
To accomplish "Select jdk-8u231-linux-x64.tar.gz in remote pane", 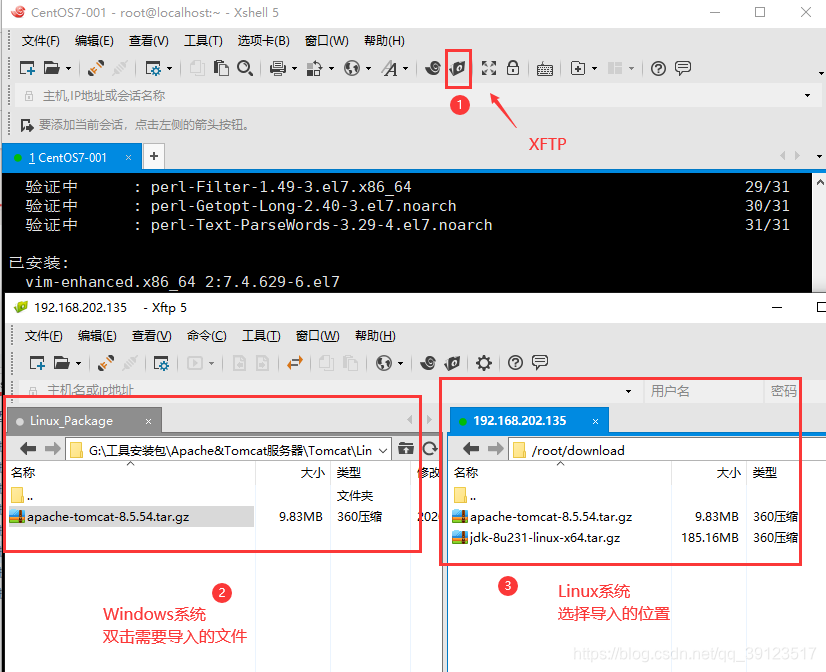I will pyautogui.click(x=545, y=538).
